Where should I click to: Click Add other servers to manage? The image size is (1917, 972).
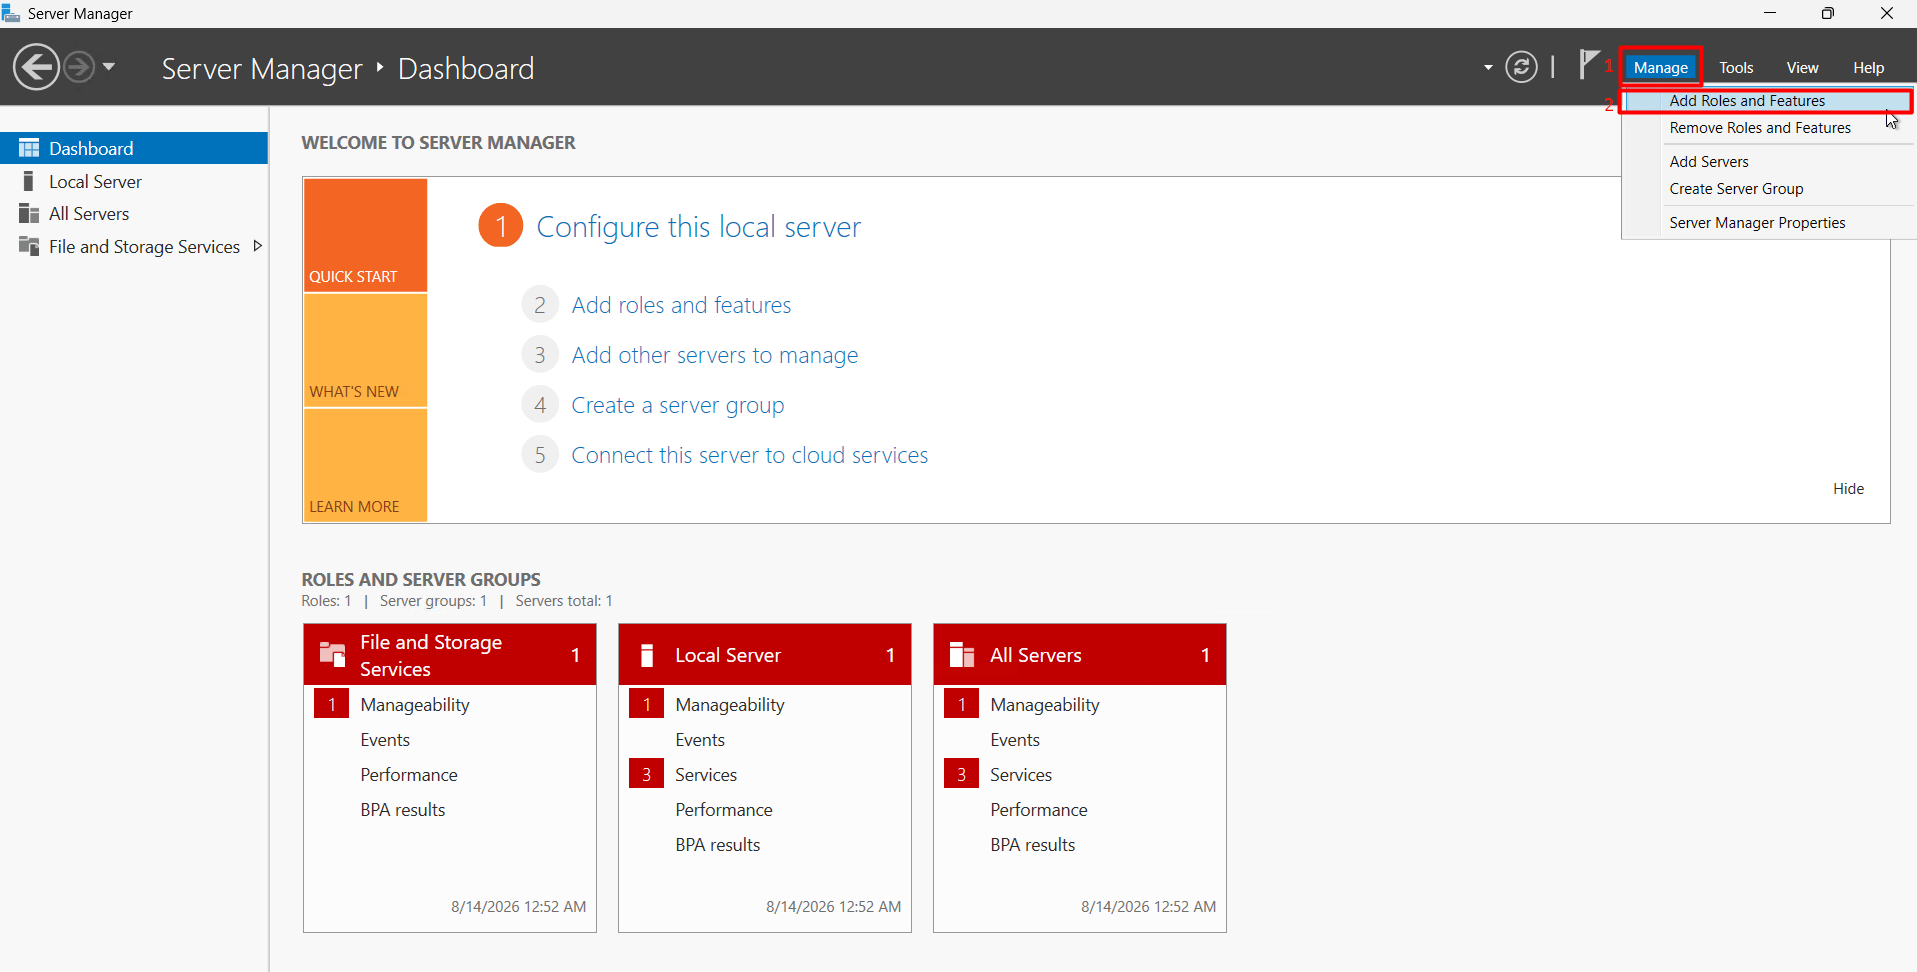click(x=715, y=355)
